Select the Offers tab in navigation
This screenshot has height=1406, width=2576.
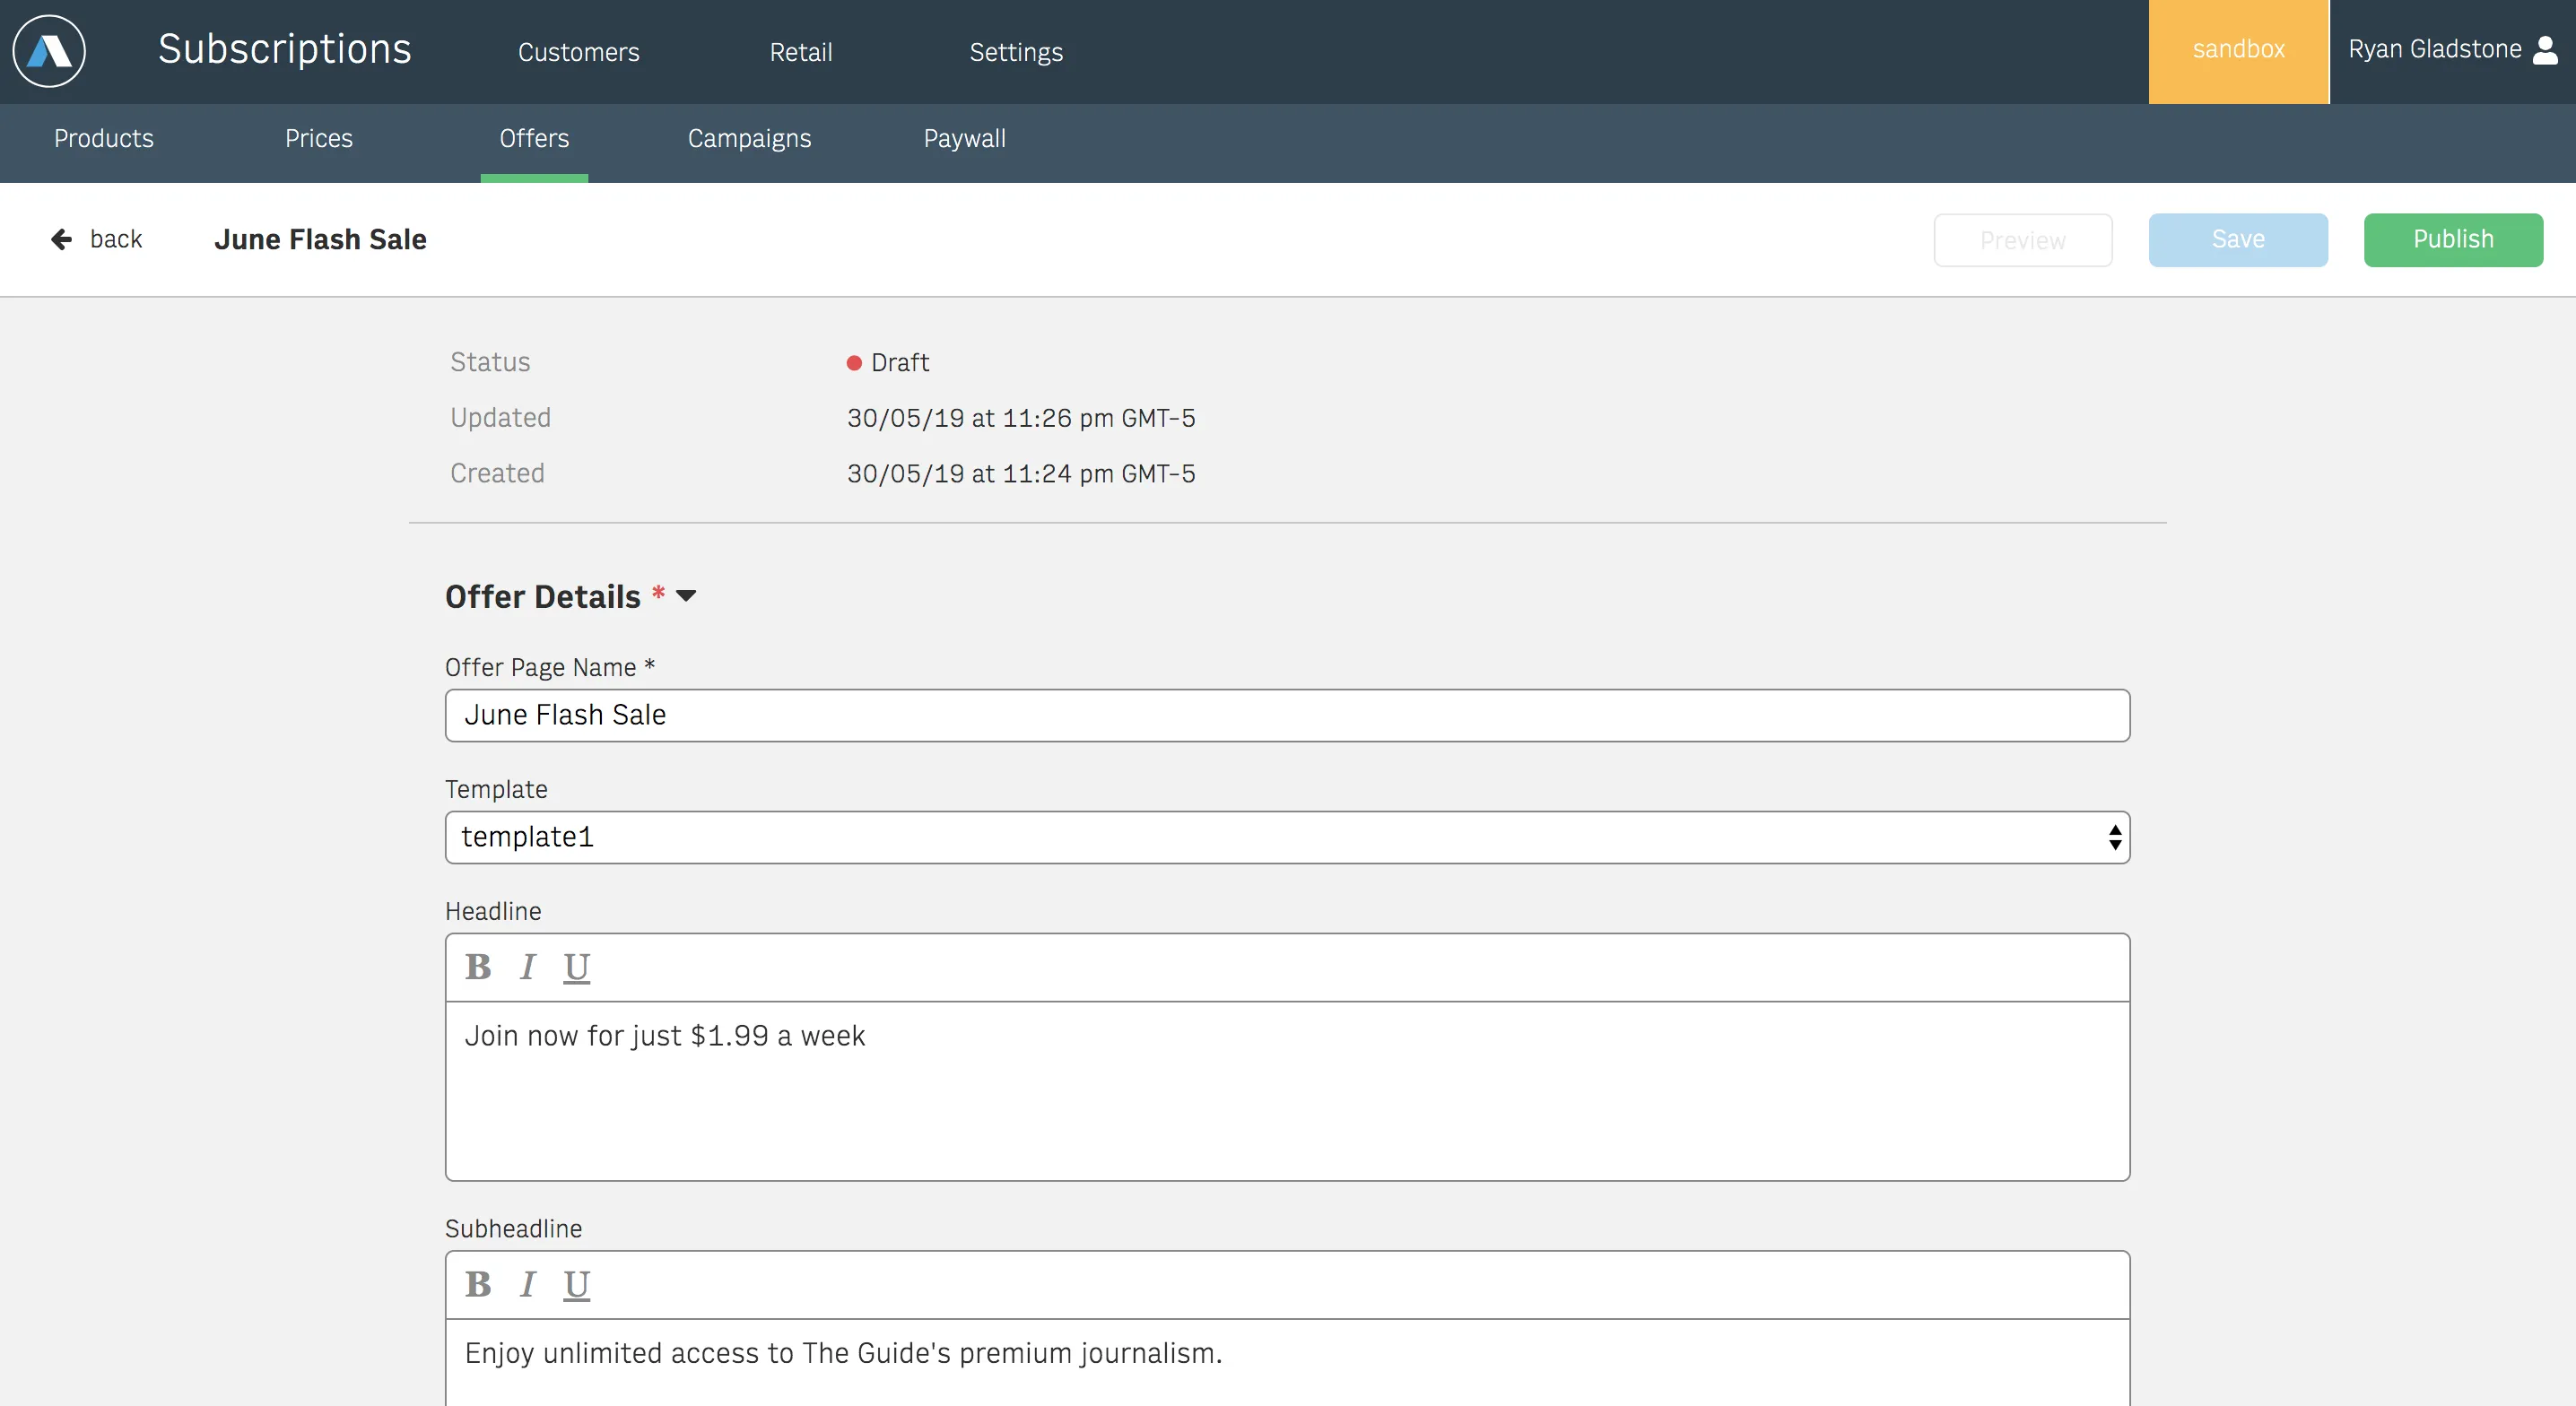533,137
